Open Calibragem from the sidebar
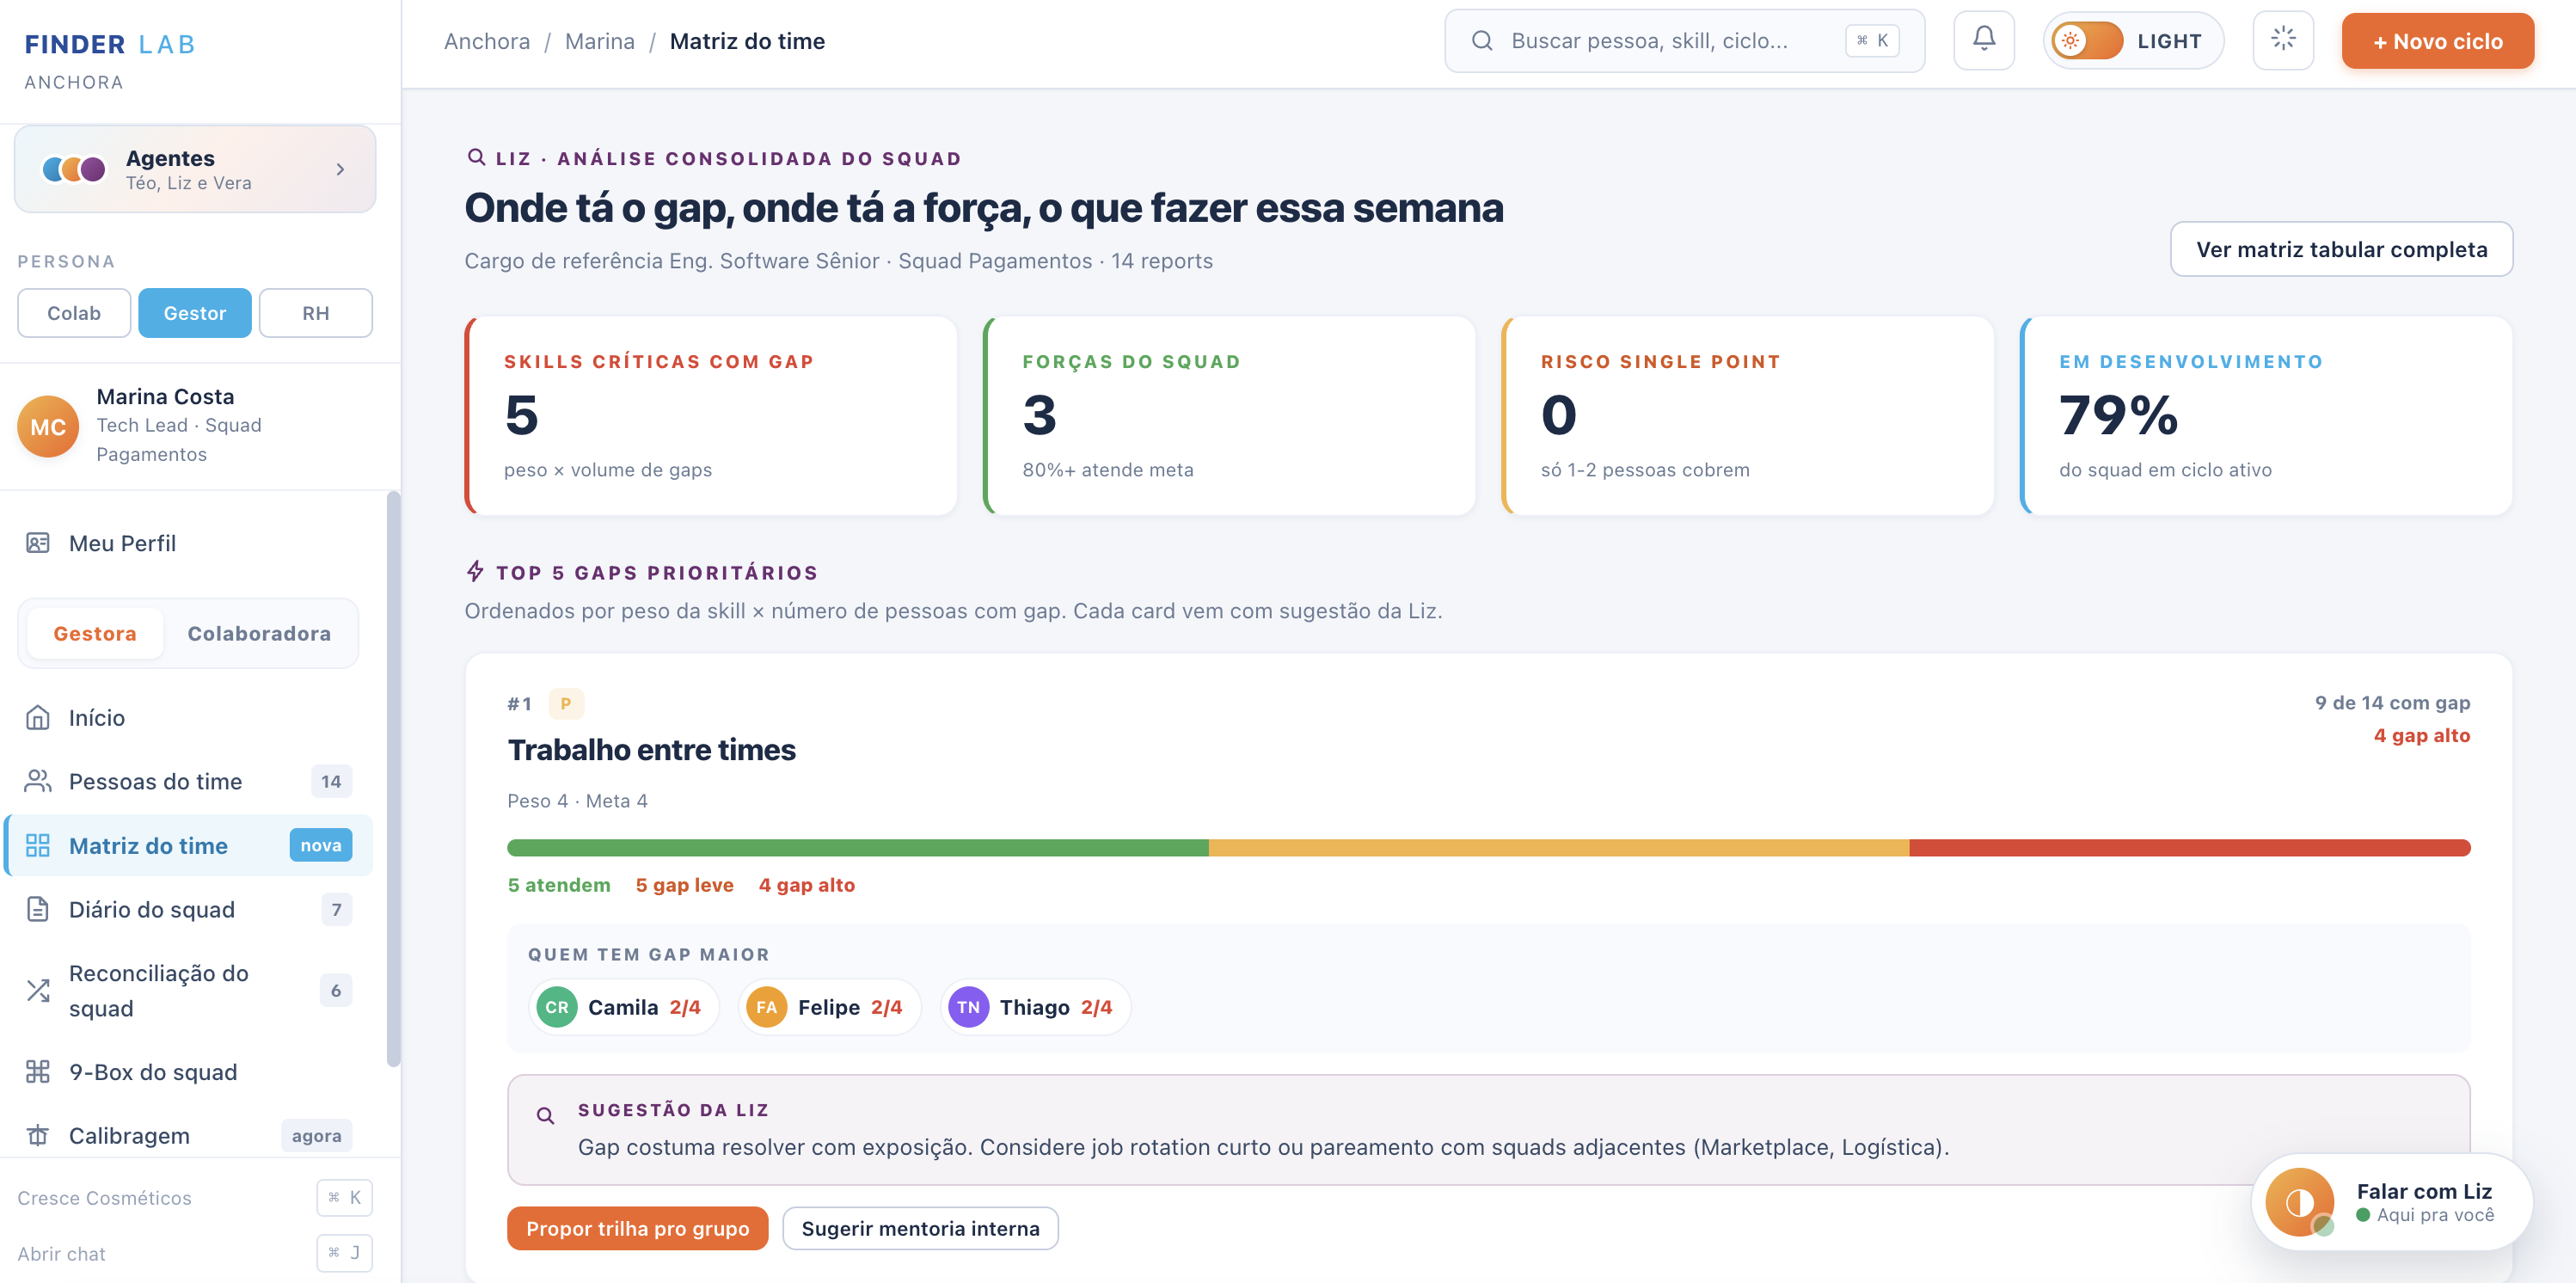The image size is (2576, 1283). 188,1135
